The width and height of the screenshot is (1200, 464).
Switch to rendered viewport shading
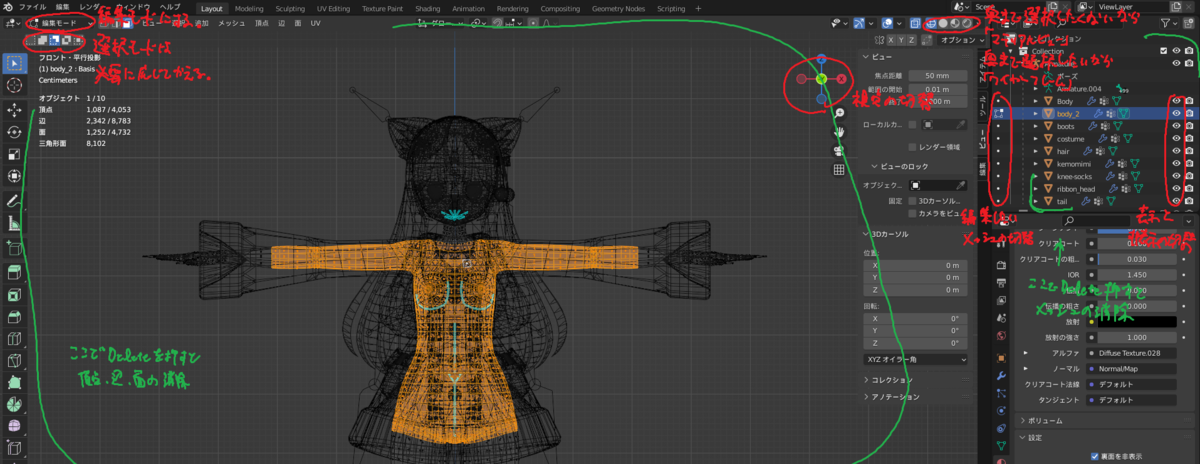967,22
